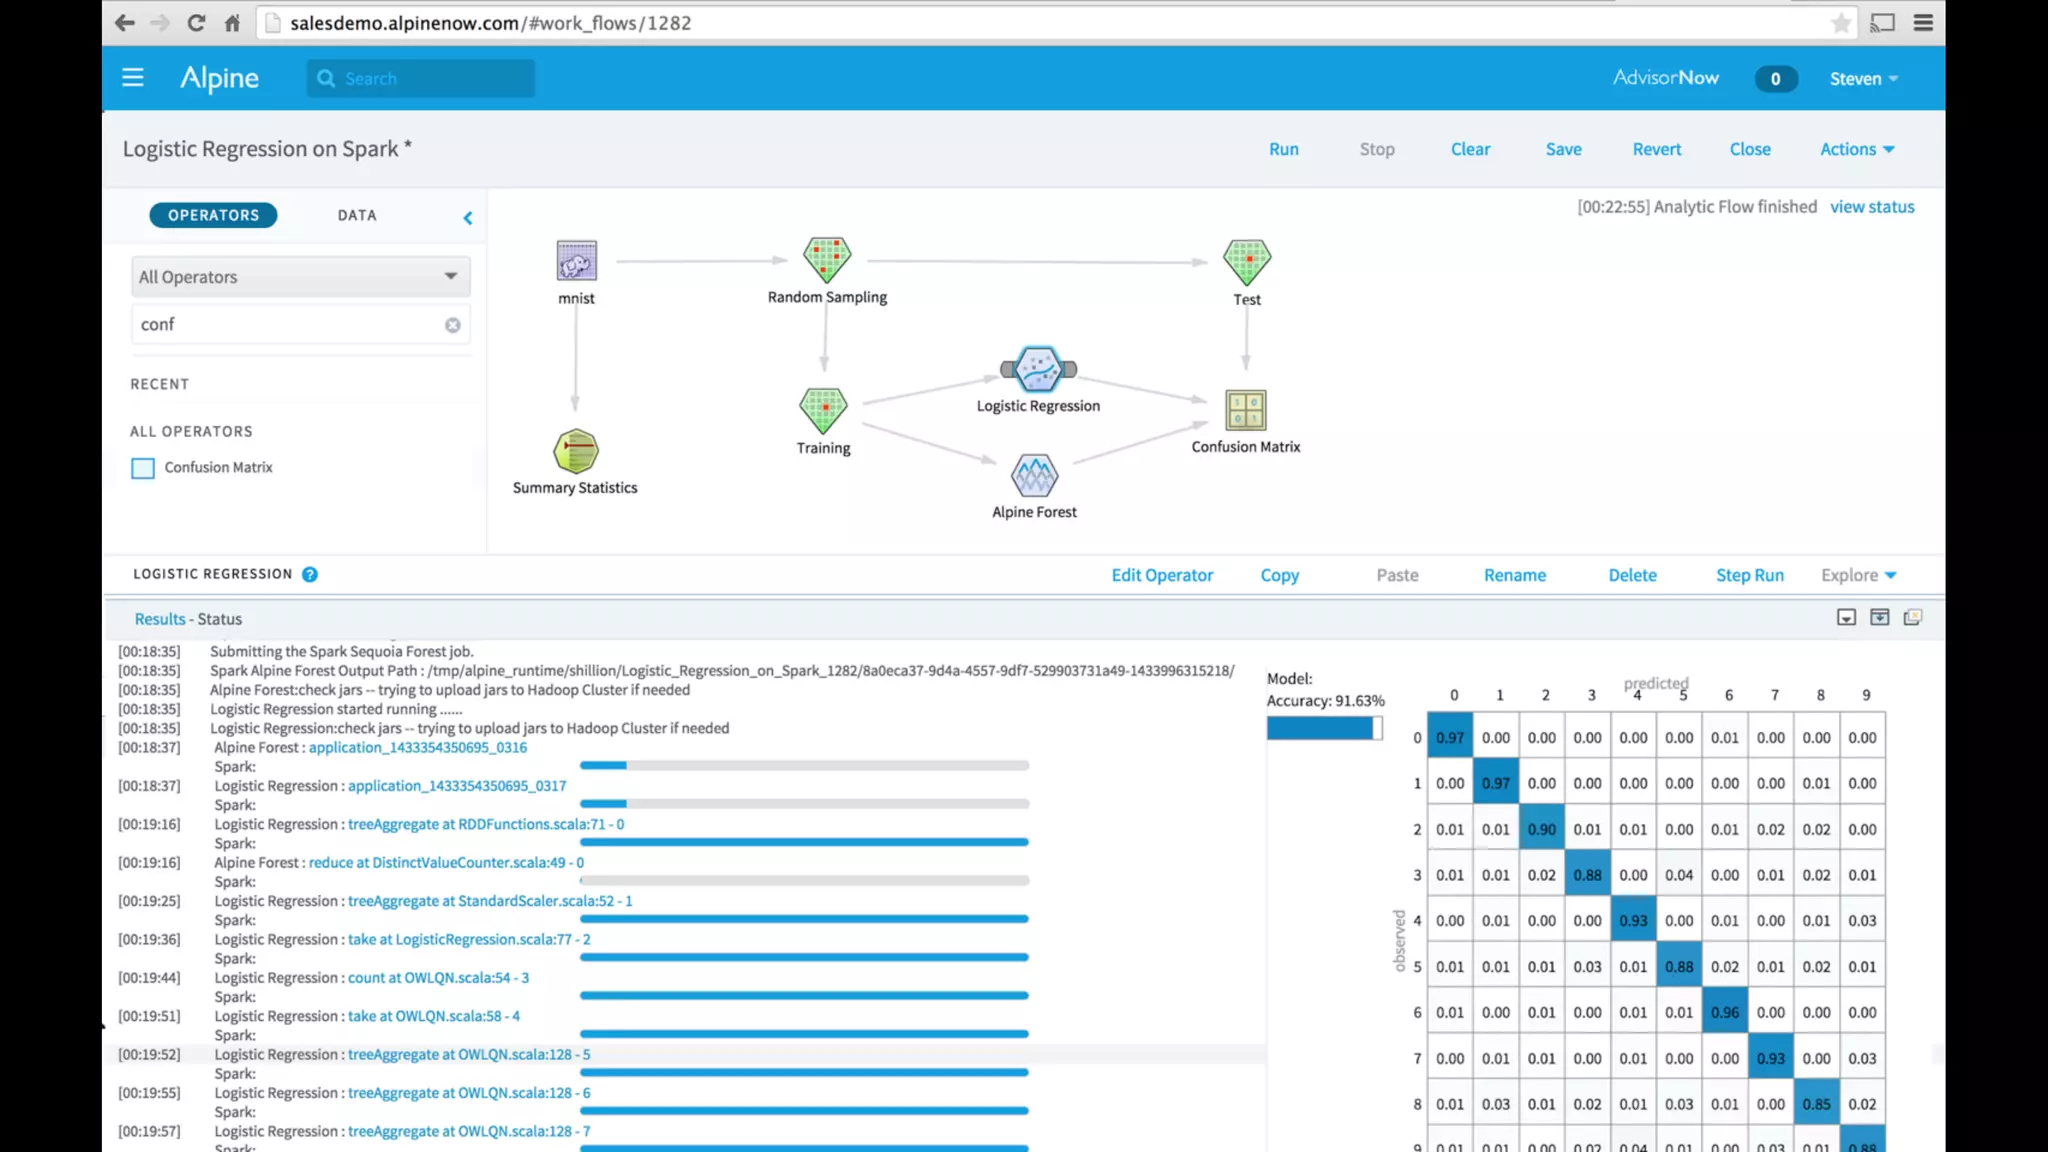This screenshot has width=2048, height=1152.
Task: Click the model accuracy progress bar
Action: pyautogui.click(x=1324, y=728)
